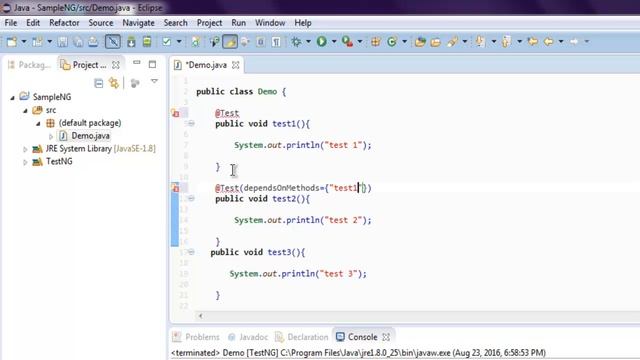
Task: Open the Android SDK Manager download icon
Action: (131, 41)
